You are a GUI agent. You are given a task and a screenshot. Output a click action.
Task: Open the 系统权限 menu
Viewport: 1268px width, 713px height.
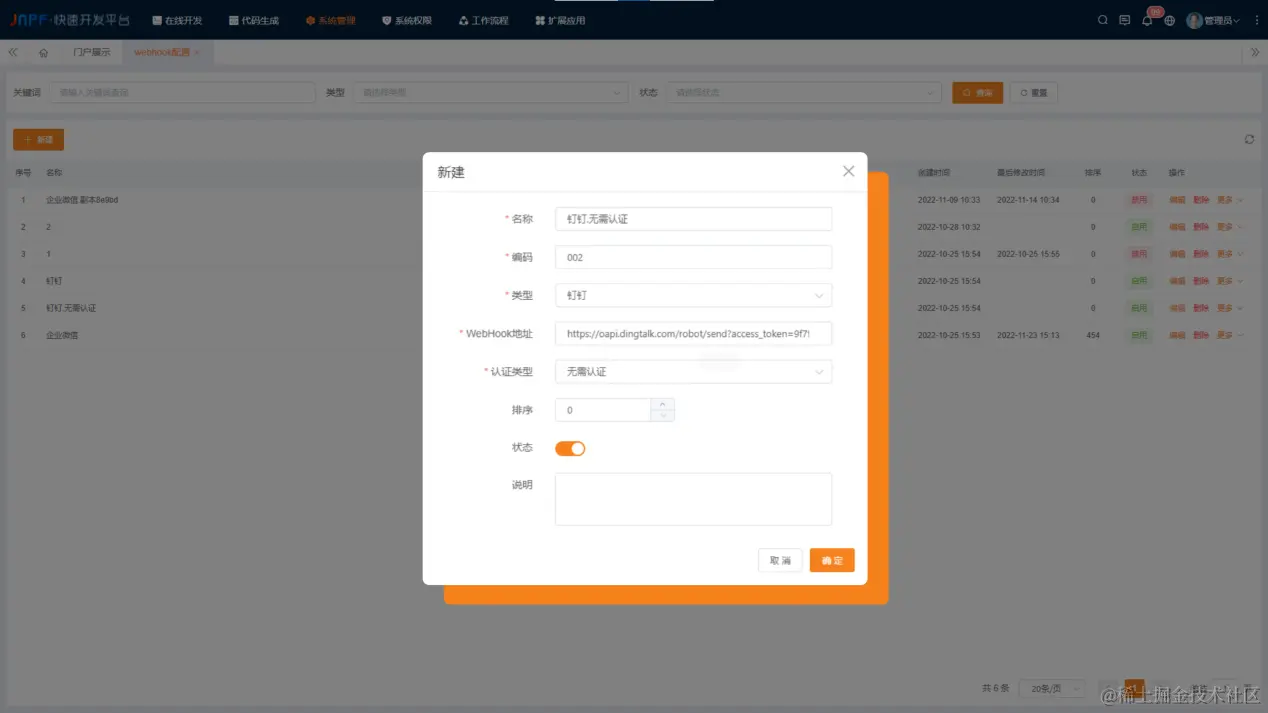point(407,20)
